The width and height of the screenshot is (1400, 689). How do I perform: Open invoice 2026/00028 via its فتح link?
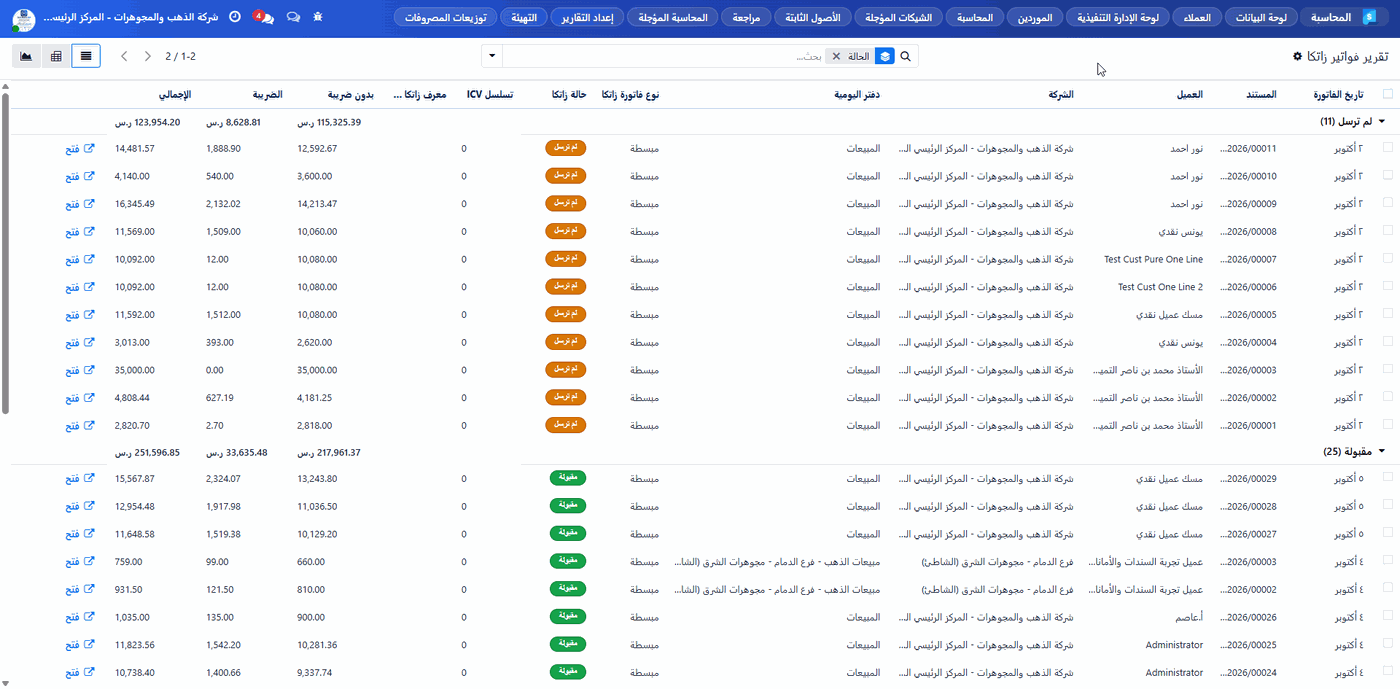coord(80,506)
